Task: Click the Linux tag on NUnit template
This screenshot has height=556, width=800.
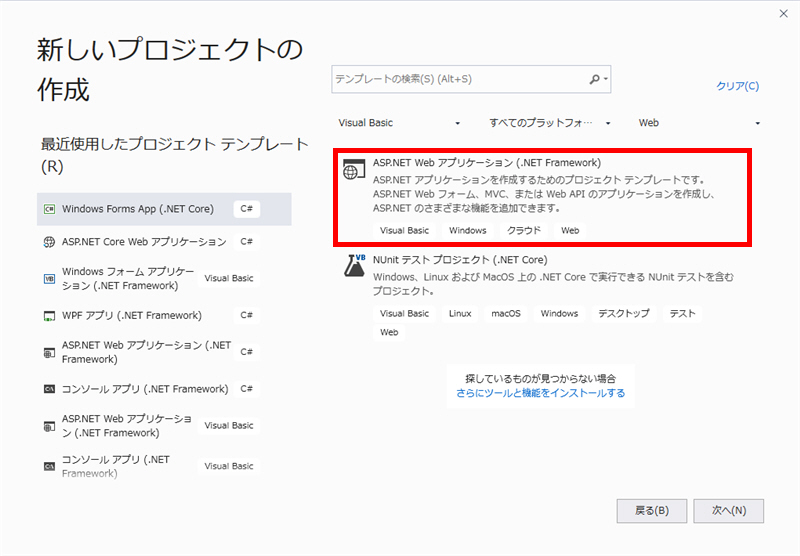Action: [460, 314]
